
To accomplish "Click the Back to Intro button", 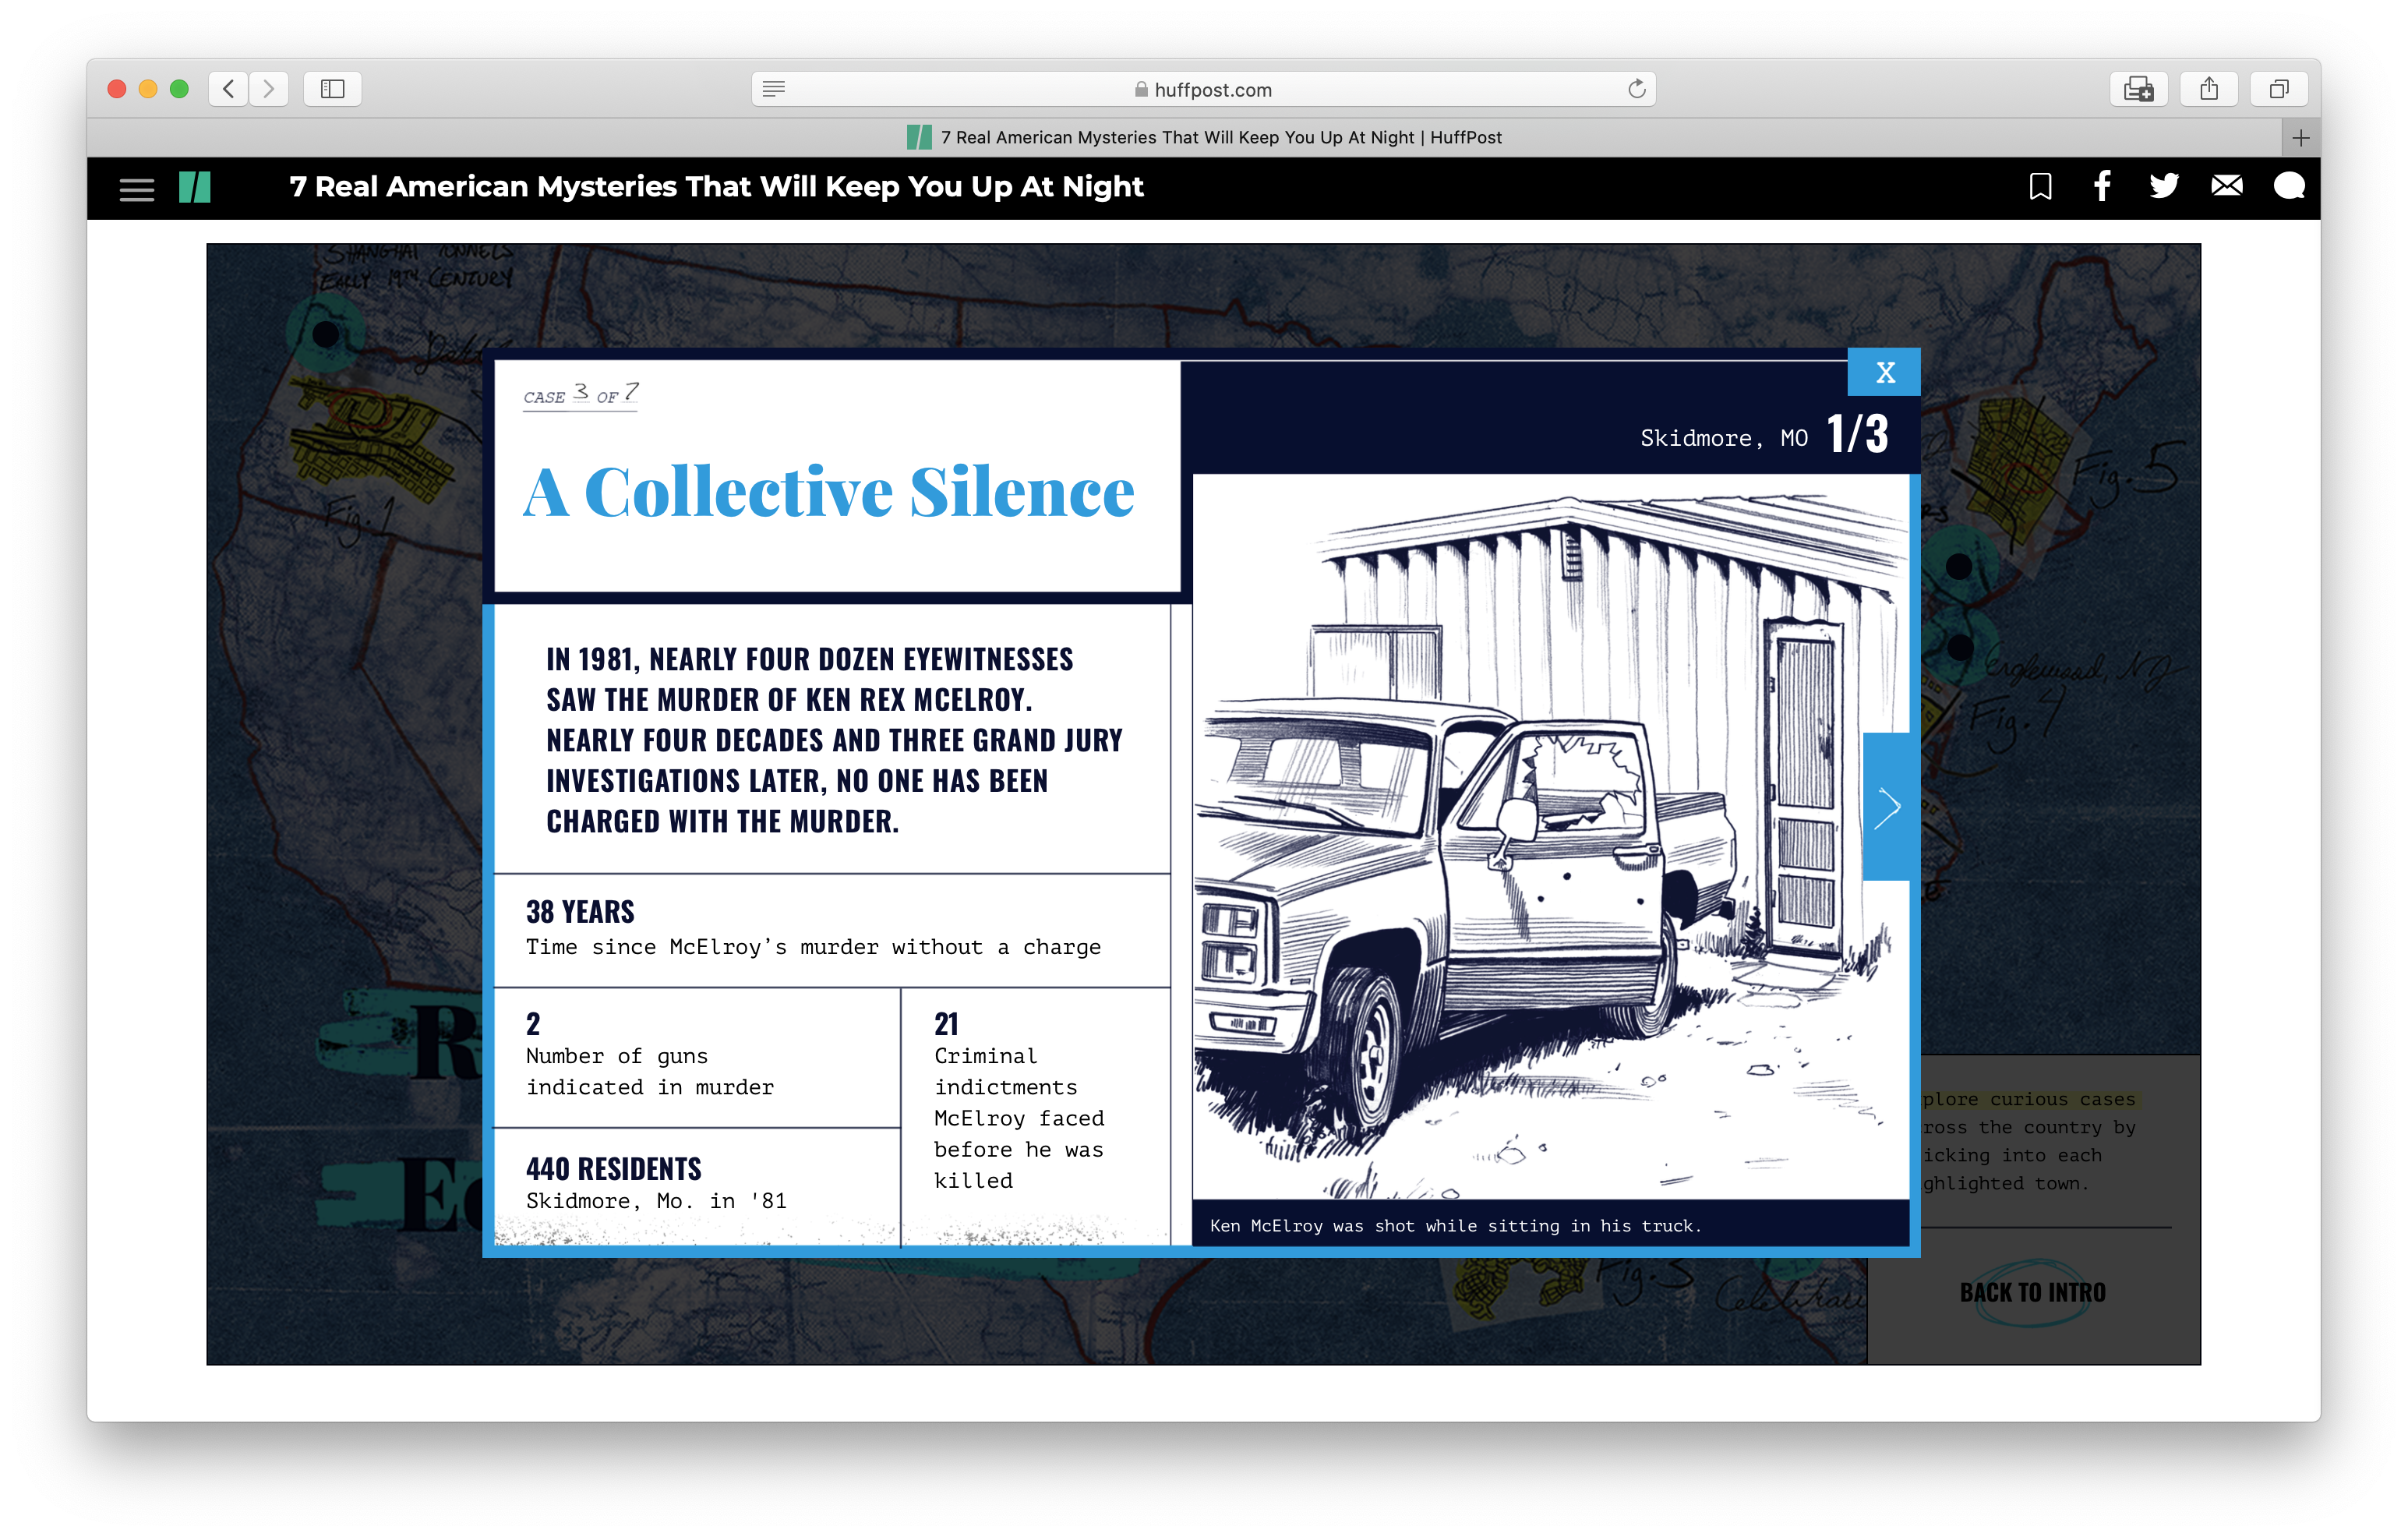I will (x=2032, y=1292).
